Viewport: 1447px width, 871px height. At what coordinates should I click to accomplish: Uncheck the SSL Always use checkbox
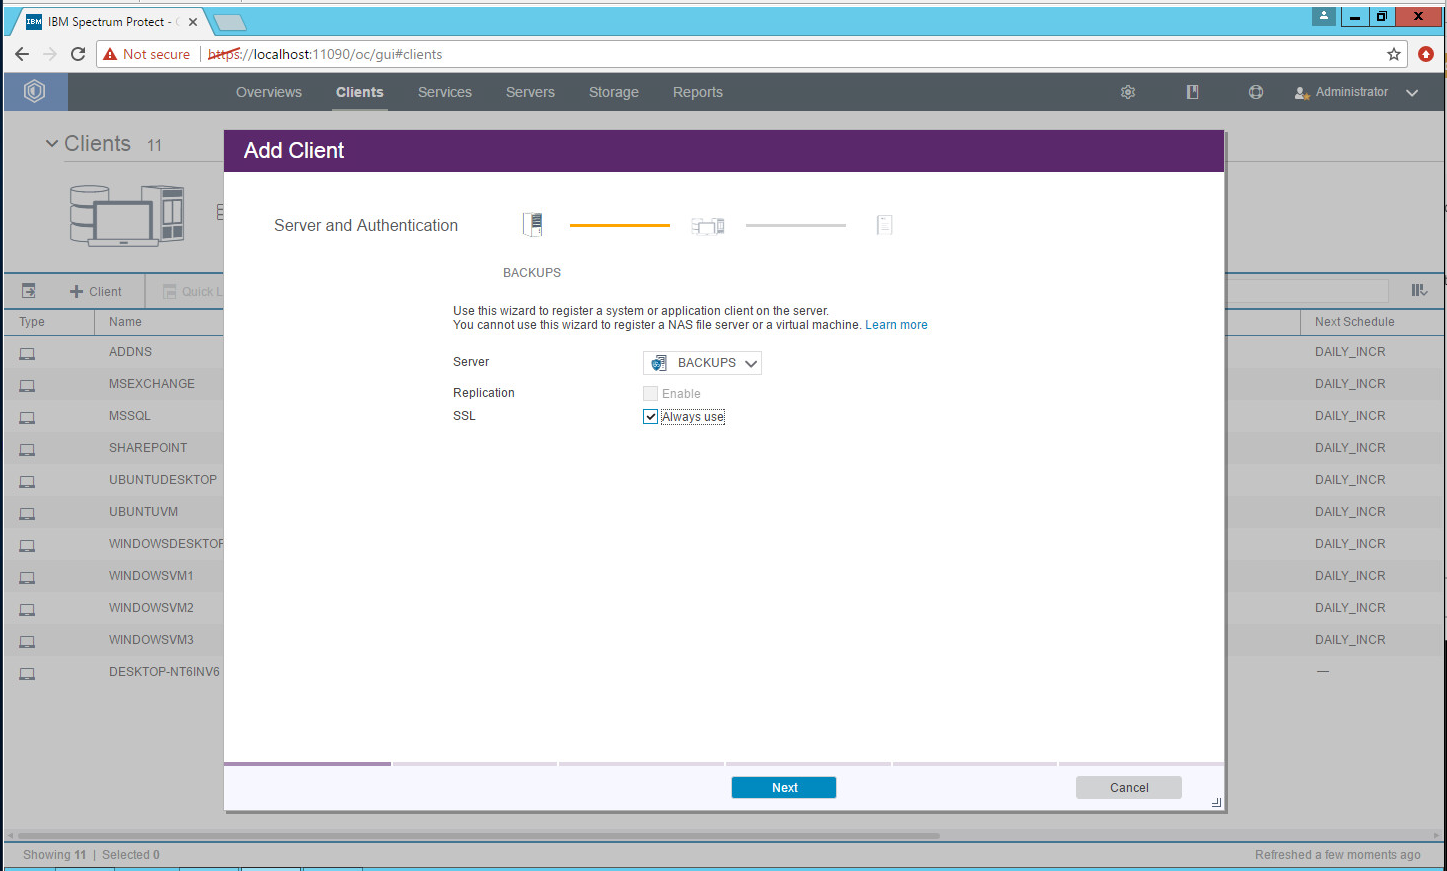(x=650, y=417)
